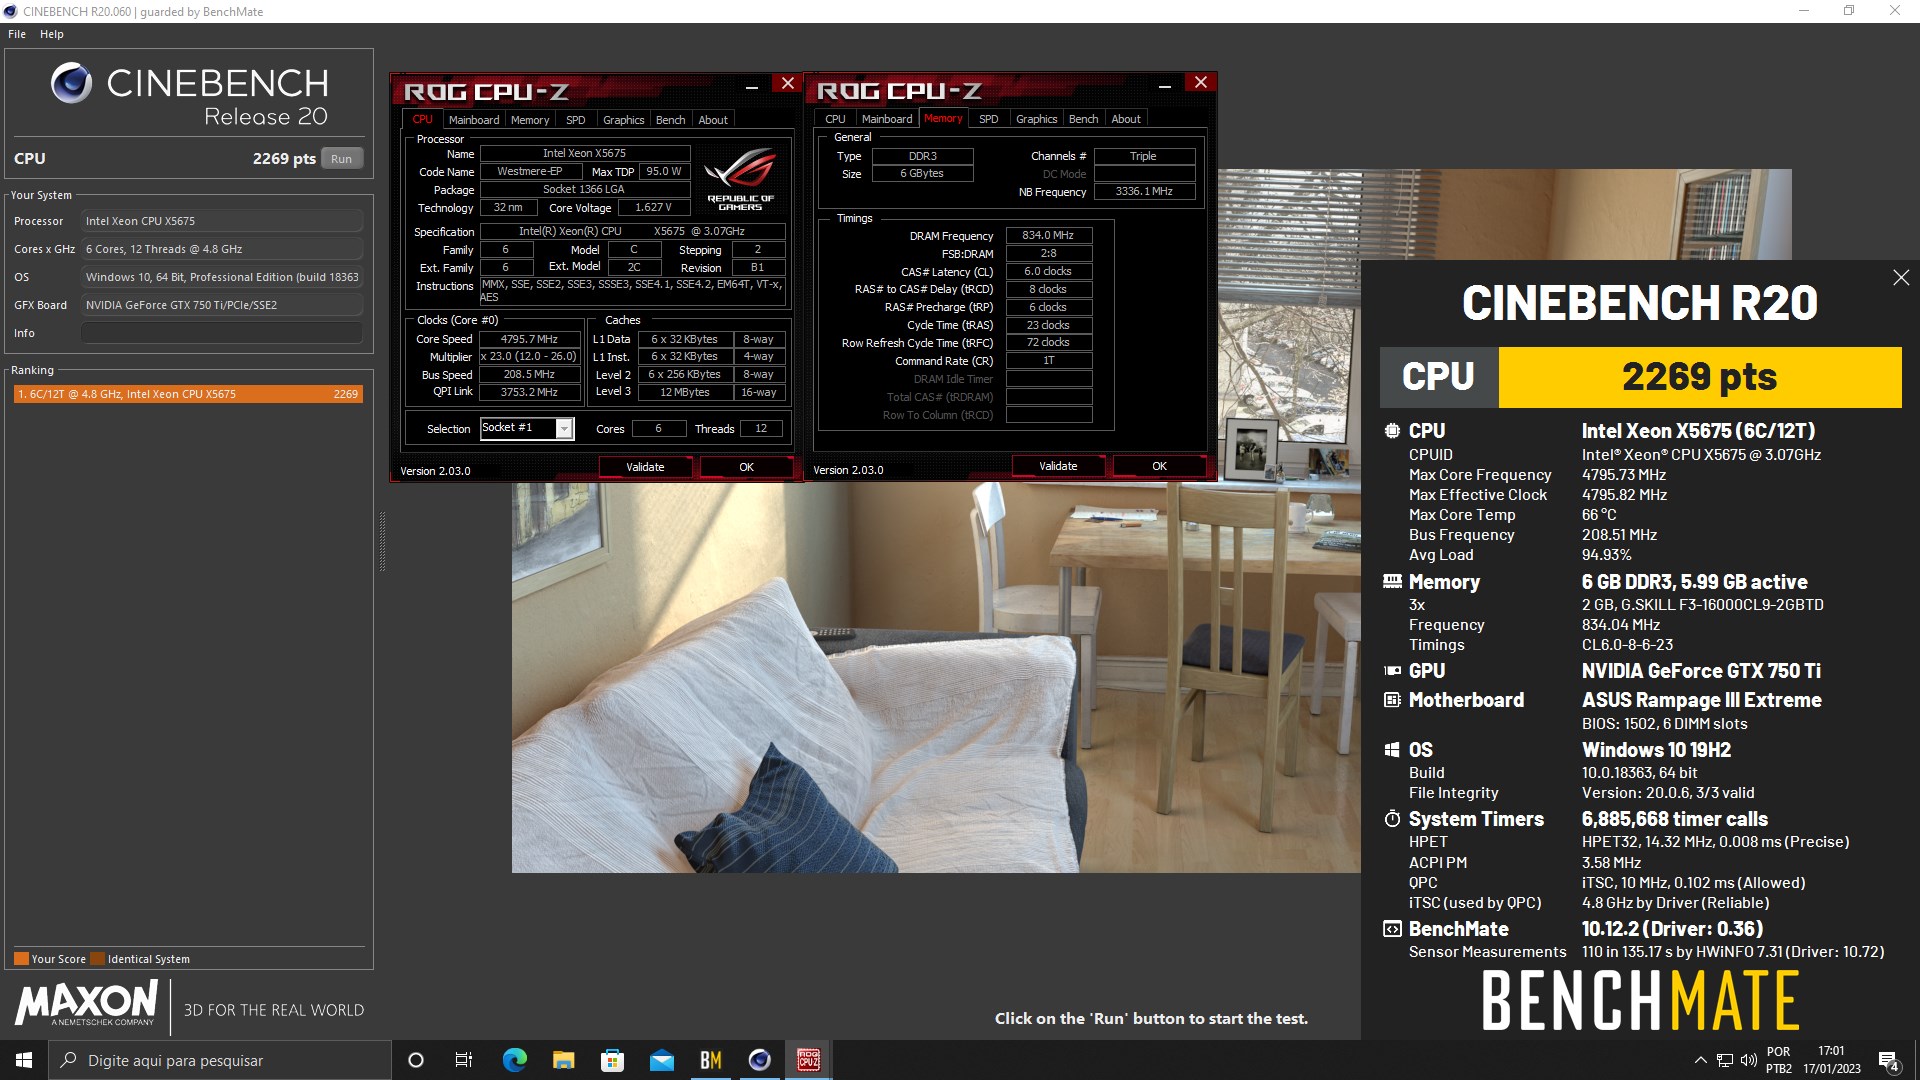1920x1080 pixels.
Task: Switch to ROG CPU-Z taskbar icon
Action: (x=809, y=1060)
